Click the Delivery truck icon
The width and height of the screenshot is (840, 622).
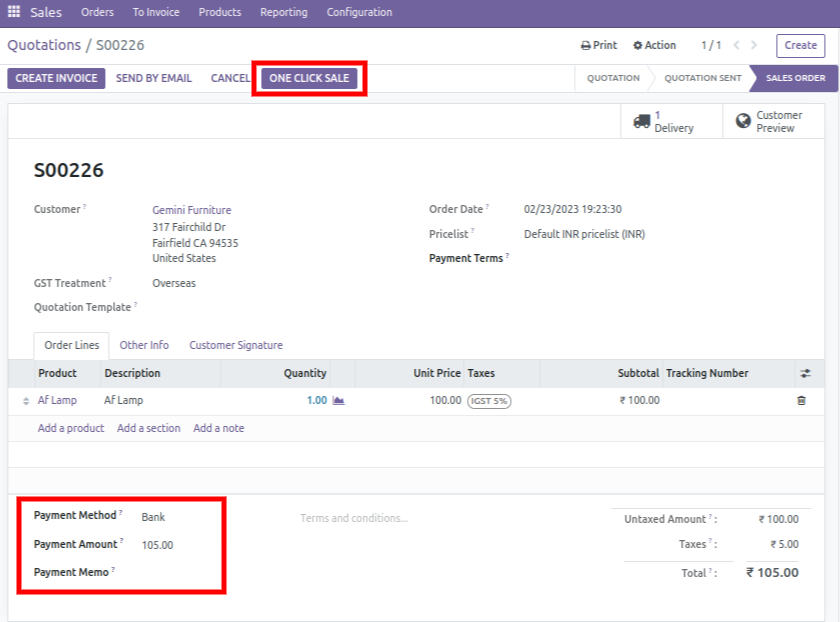(641, 121)
